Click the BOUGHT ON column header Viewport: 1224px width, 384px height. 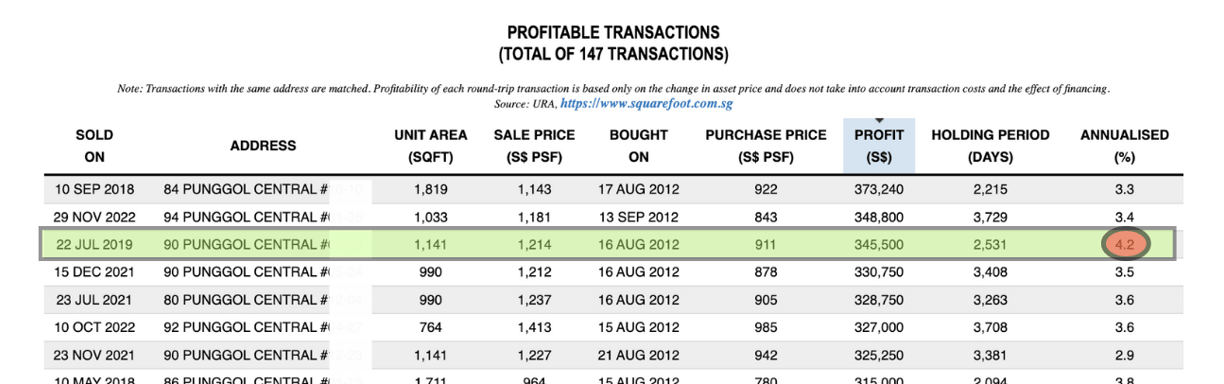pos(639,146)
